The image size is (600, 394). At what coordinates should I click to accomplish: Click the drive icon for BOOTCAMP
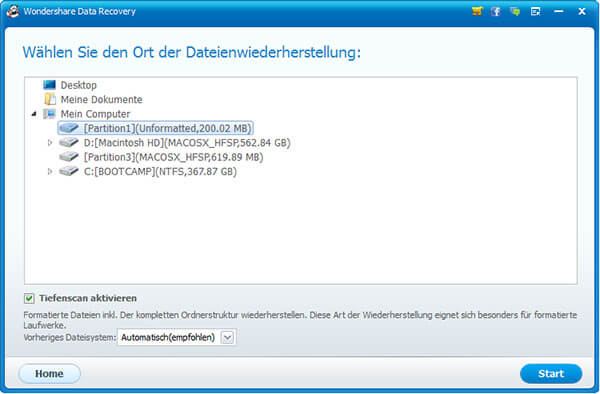69,171
